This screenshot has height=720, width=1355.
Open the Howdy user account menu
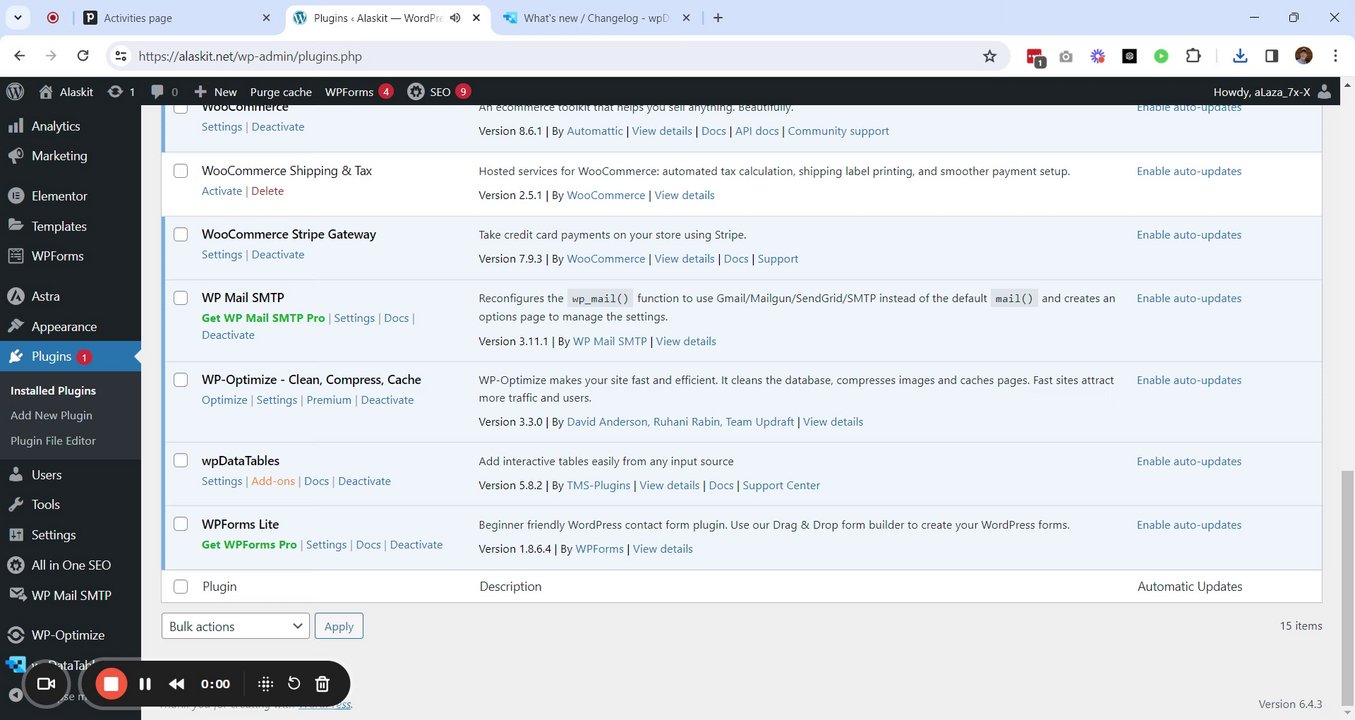[1272, 91]
